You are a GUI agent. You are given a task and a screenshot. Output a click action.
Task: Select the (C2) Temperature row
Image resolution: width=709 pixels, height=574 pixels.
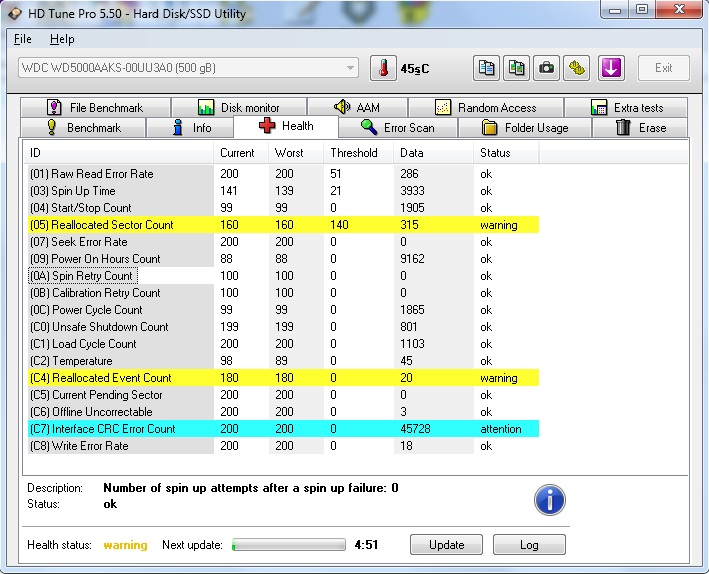[x=284, y=361]
